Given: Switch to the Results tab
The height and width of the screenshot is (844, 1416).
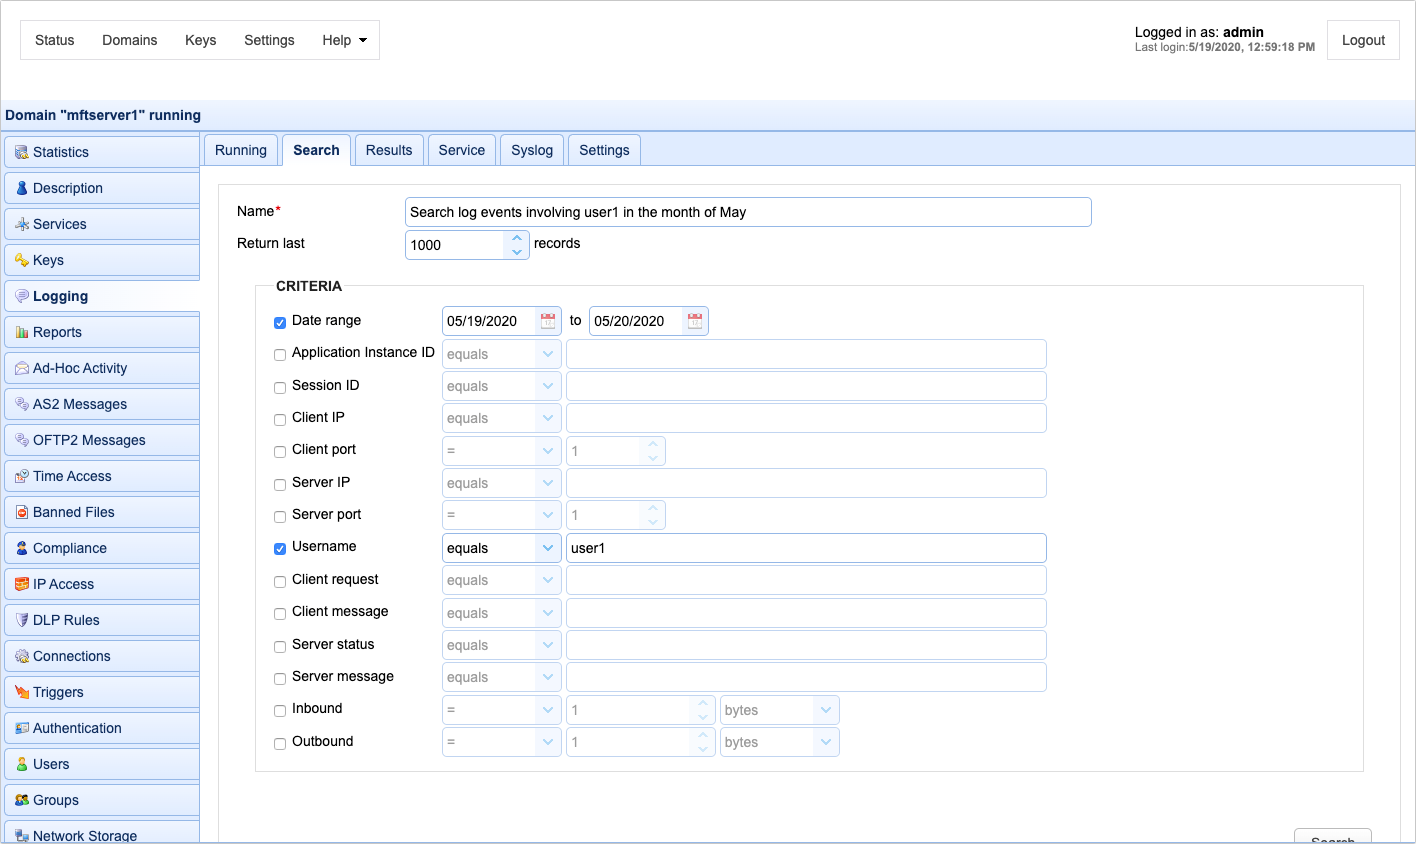Looking at the screenshot, I should [389, 150].
